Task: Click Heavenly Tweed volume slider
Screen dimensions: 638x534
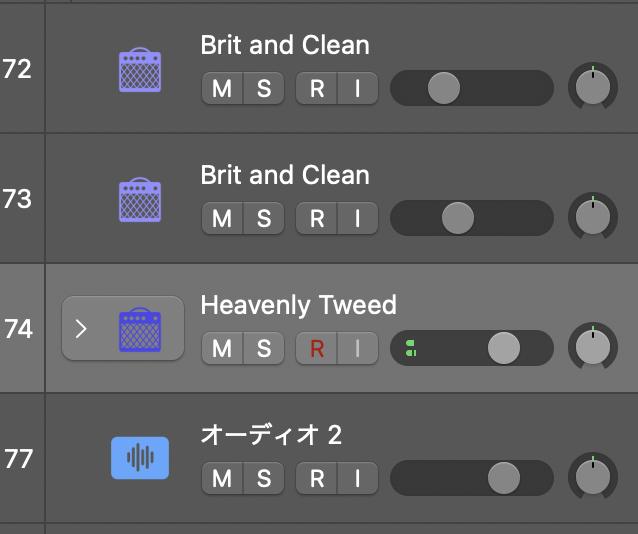Action: [x=503, y=348]
